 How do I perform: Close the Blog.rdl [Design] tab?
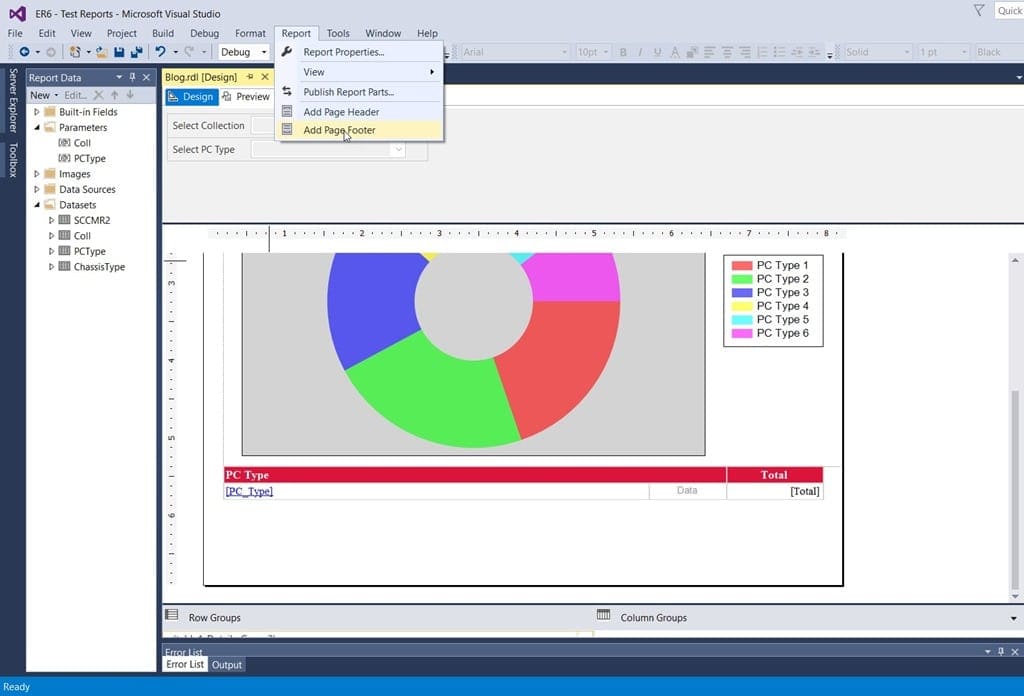(265, 77)
